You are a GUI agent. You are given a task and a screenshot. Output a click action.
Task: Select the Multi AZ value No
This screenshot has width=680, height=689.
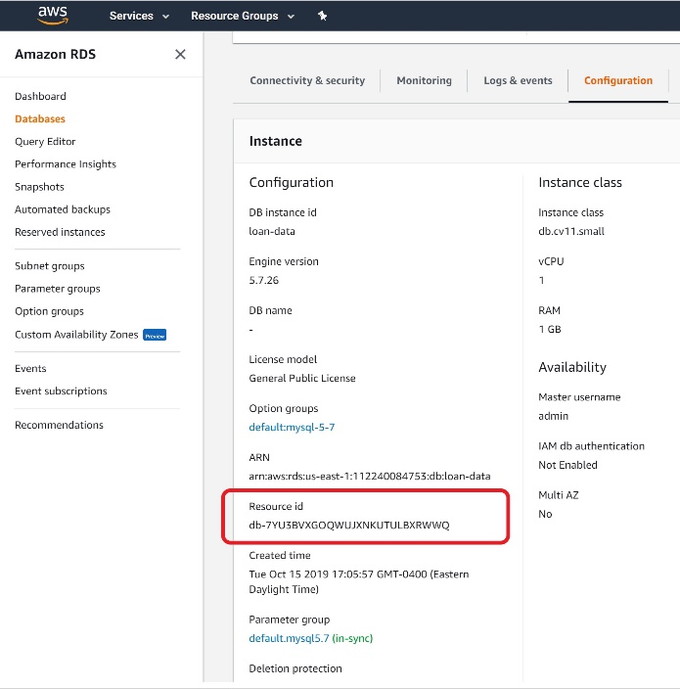click(545, 514)
